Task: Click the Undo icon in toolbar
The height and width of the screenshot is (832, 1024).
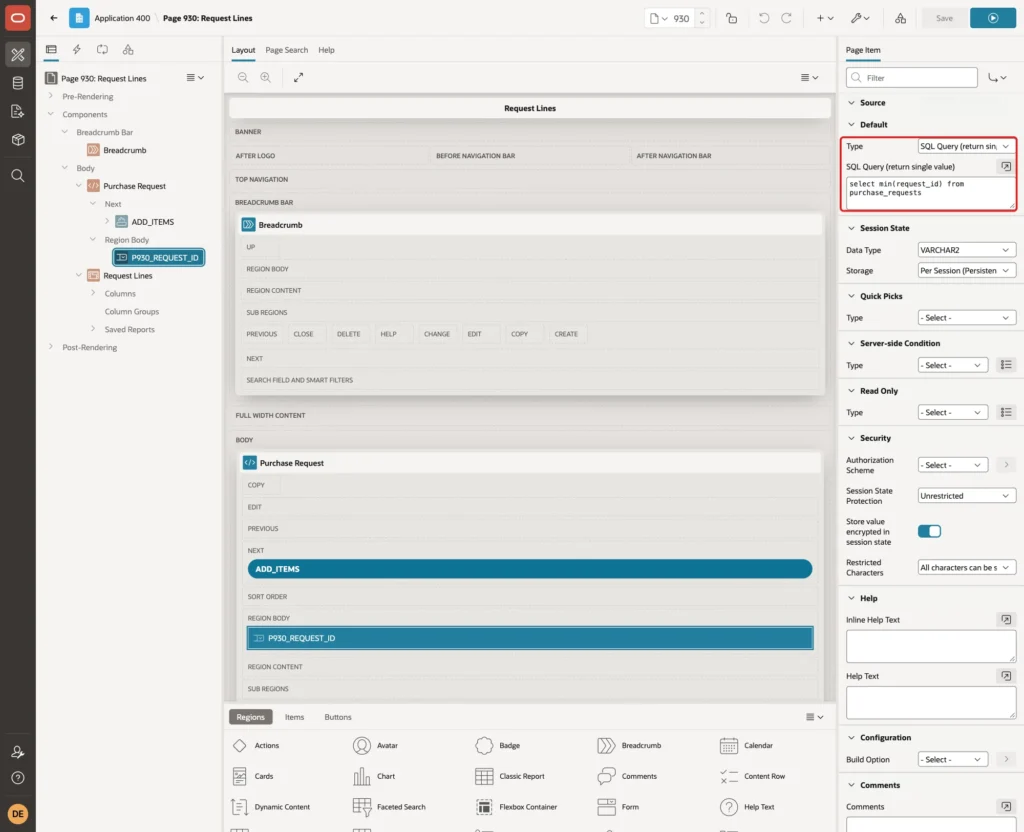Action: coord(763,18)
